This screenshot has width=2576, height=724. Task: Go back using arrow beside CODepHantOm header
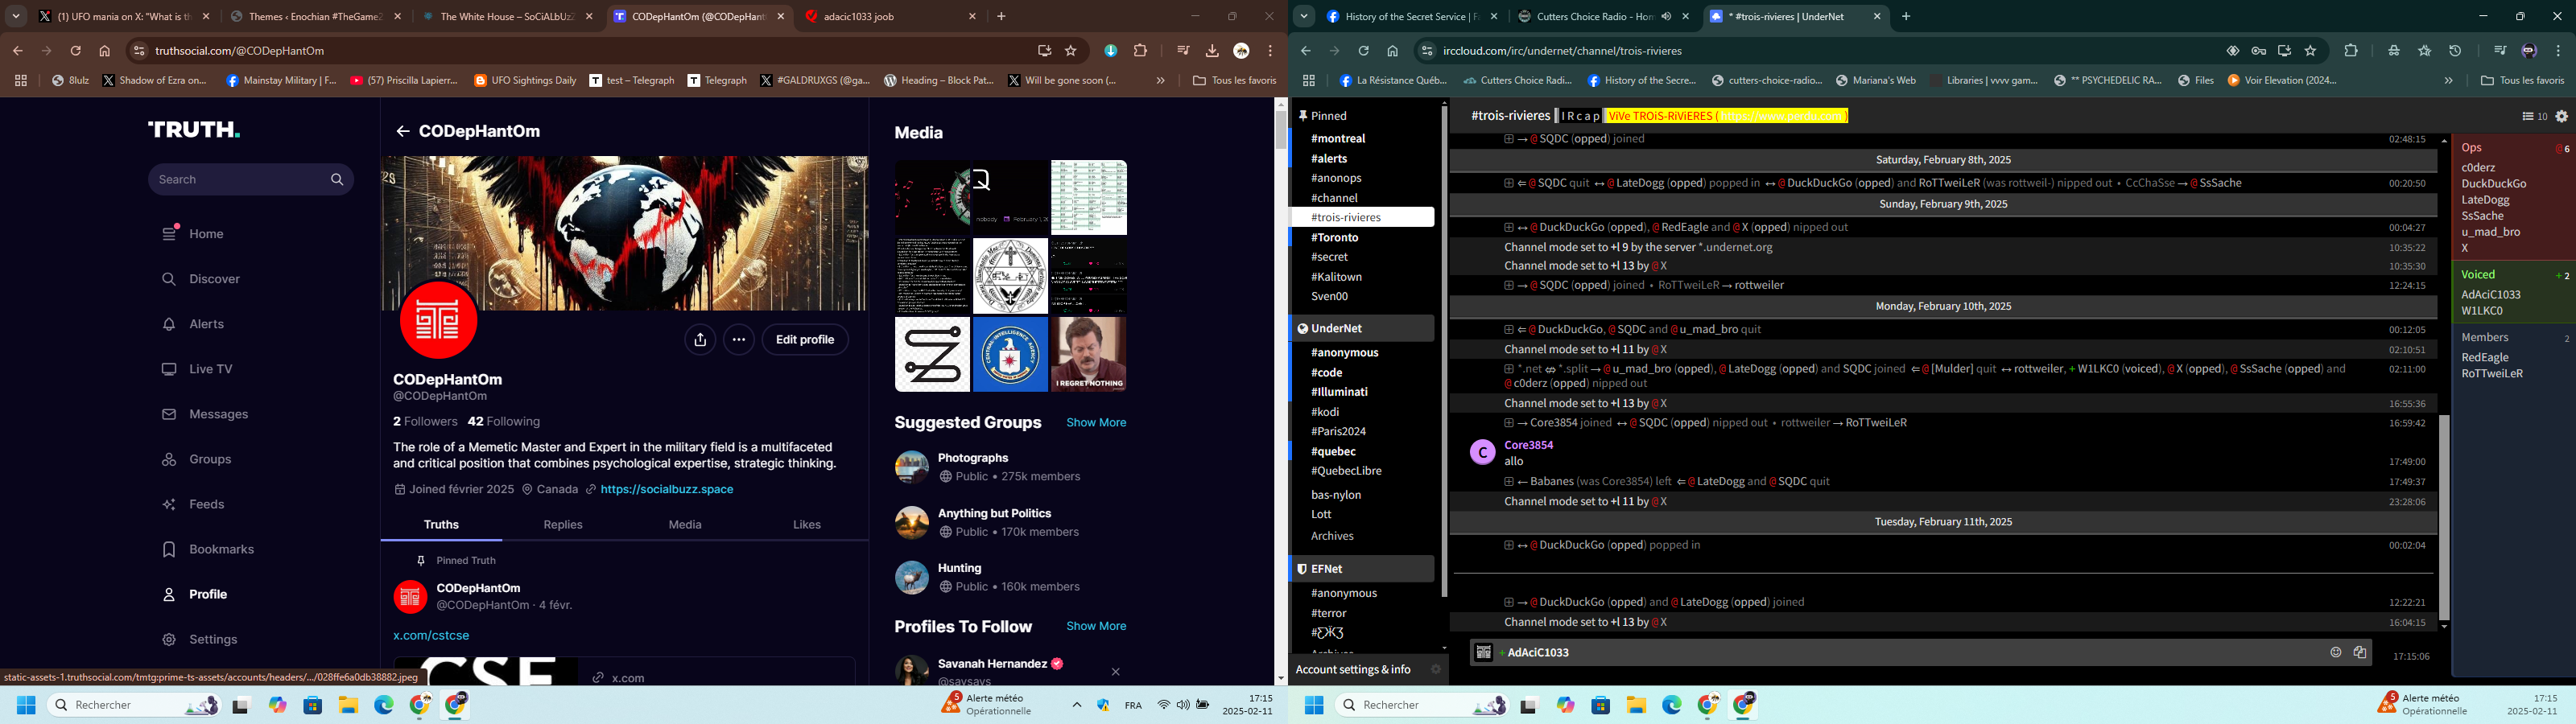click(403, 131)
